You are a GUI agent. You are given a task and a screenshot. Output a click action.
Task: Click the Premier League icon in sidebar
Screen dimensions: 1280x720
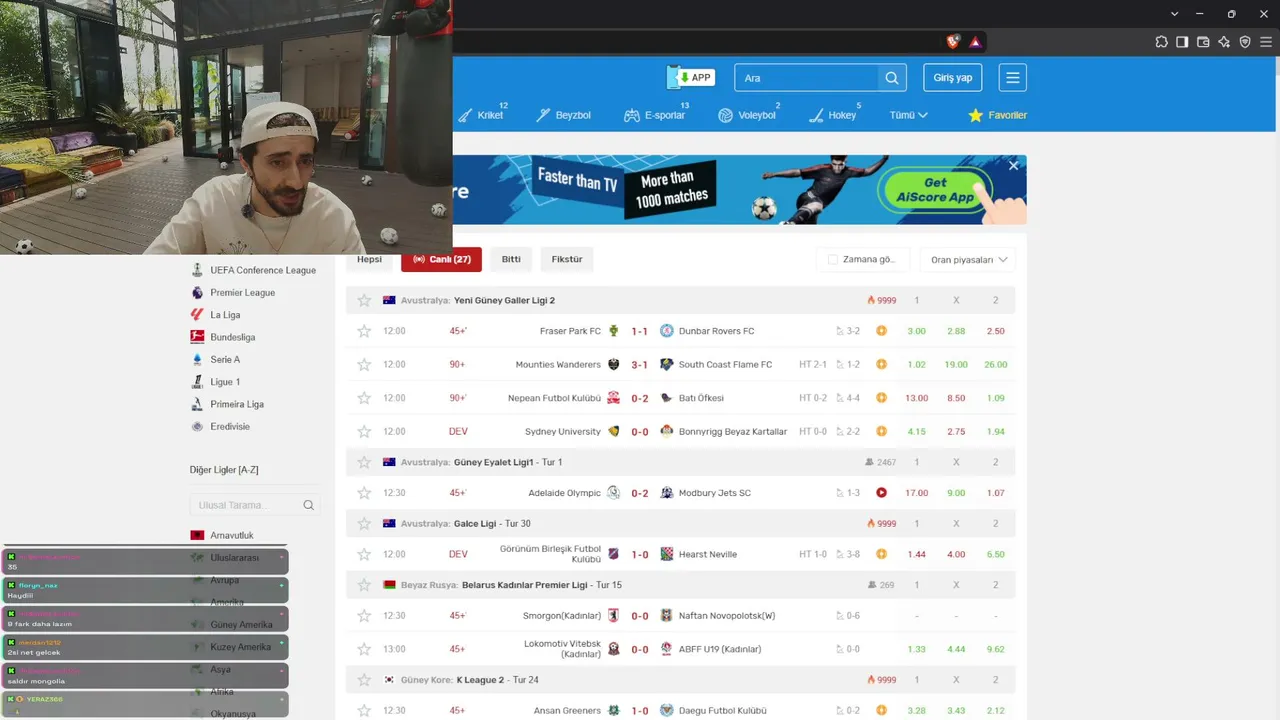click(x=197, y=292)
